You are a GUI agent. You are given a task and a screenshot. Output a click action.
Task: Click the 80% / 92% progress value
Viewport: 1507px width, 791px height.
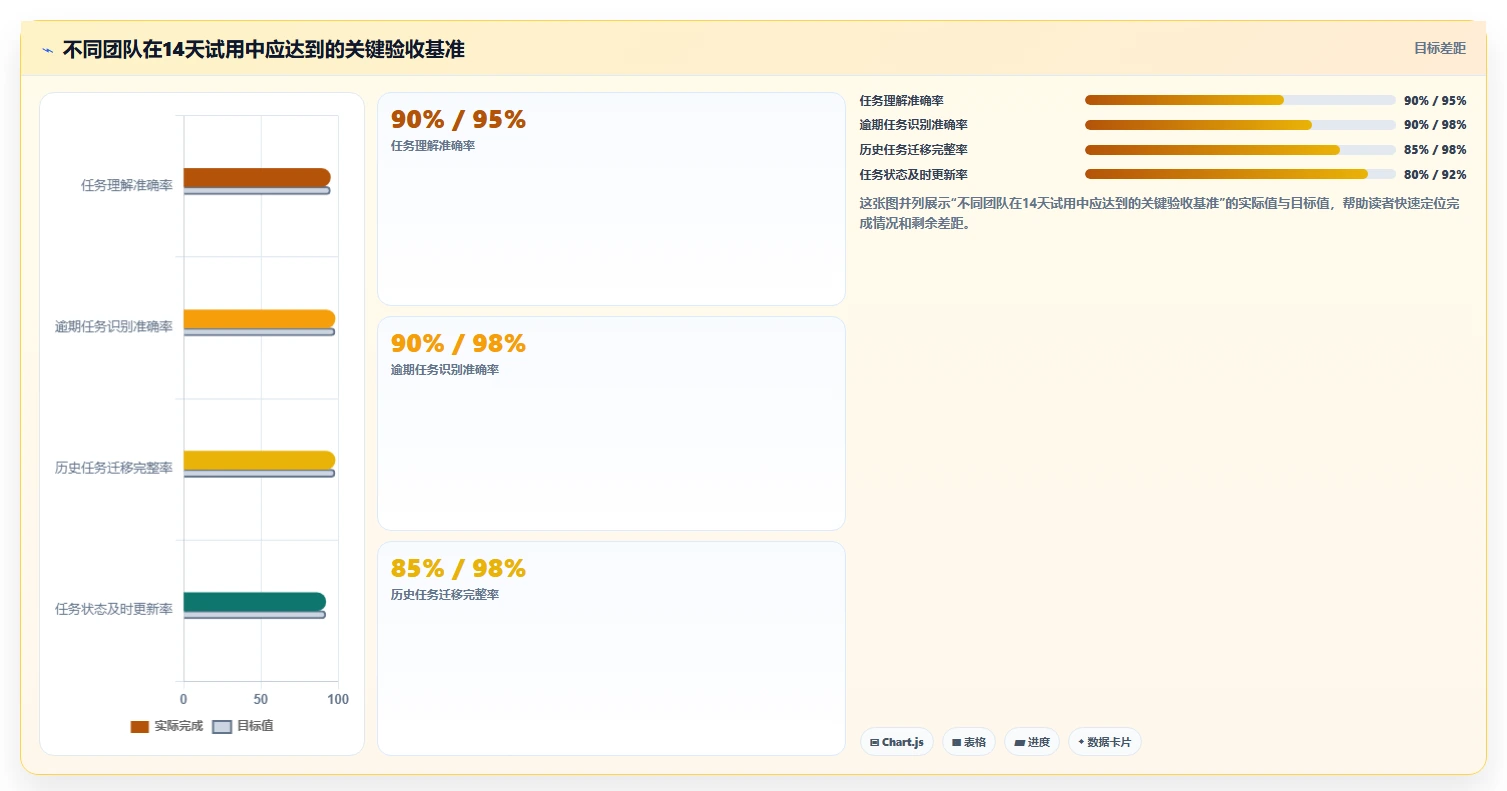click(x=1435, y=175)
